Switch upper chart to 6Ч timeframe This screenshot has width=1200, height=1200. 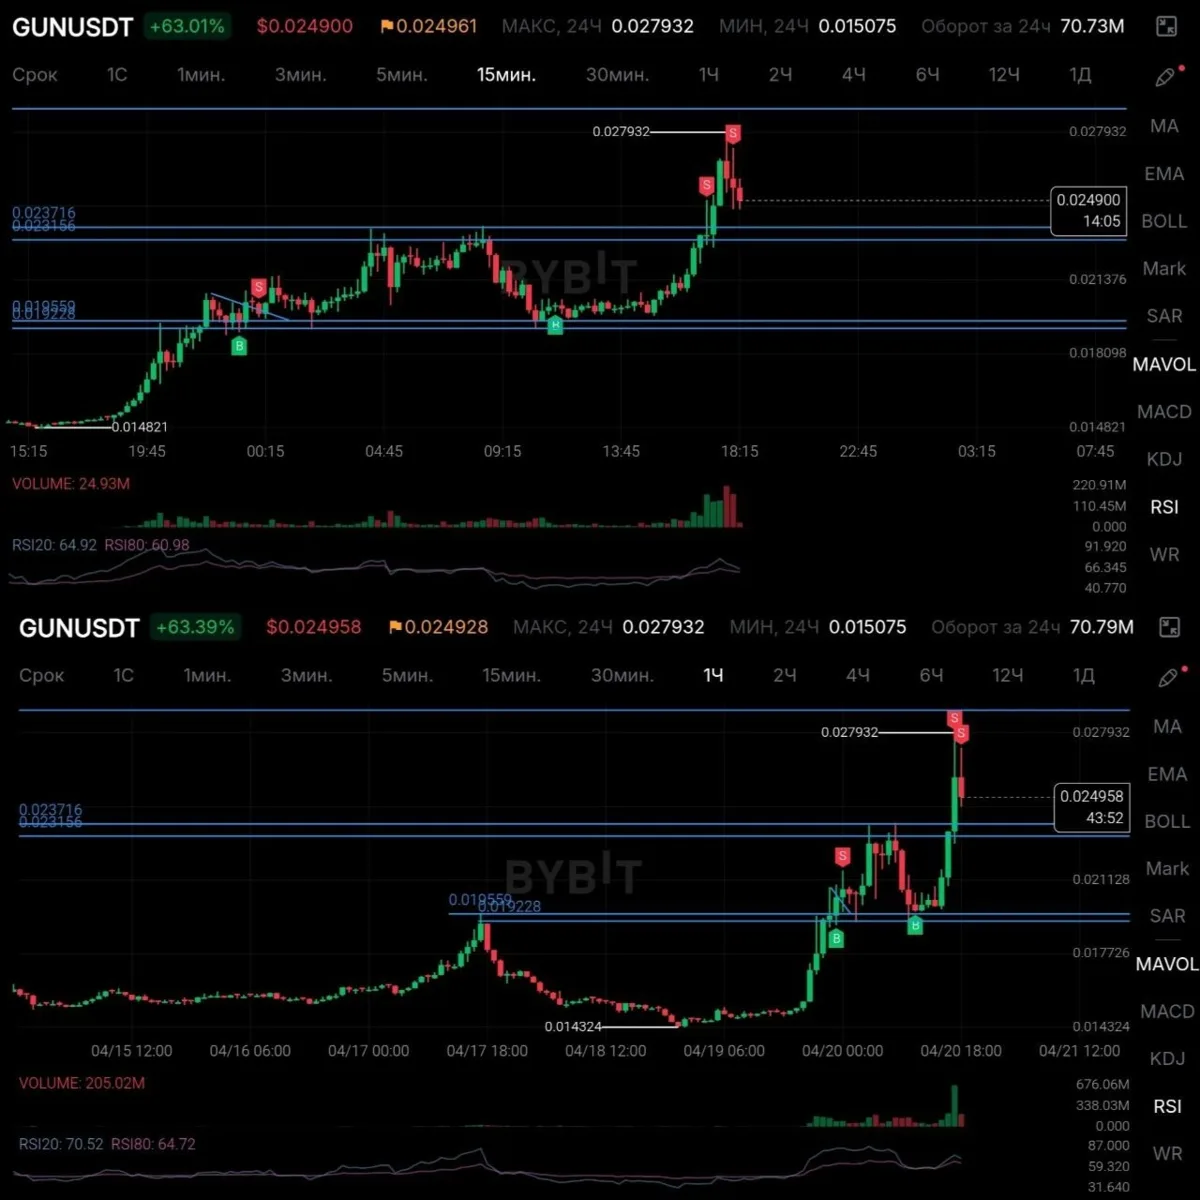point(928,75)
